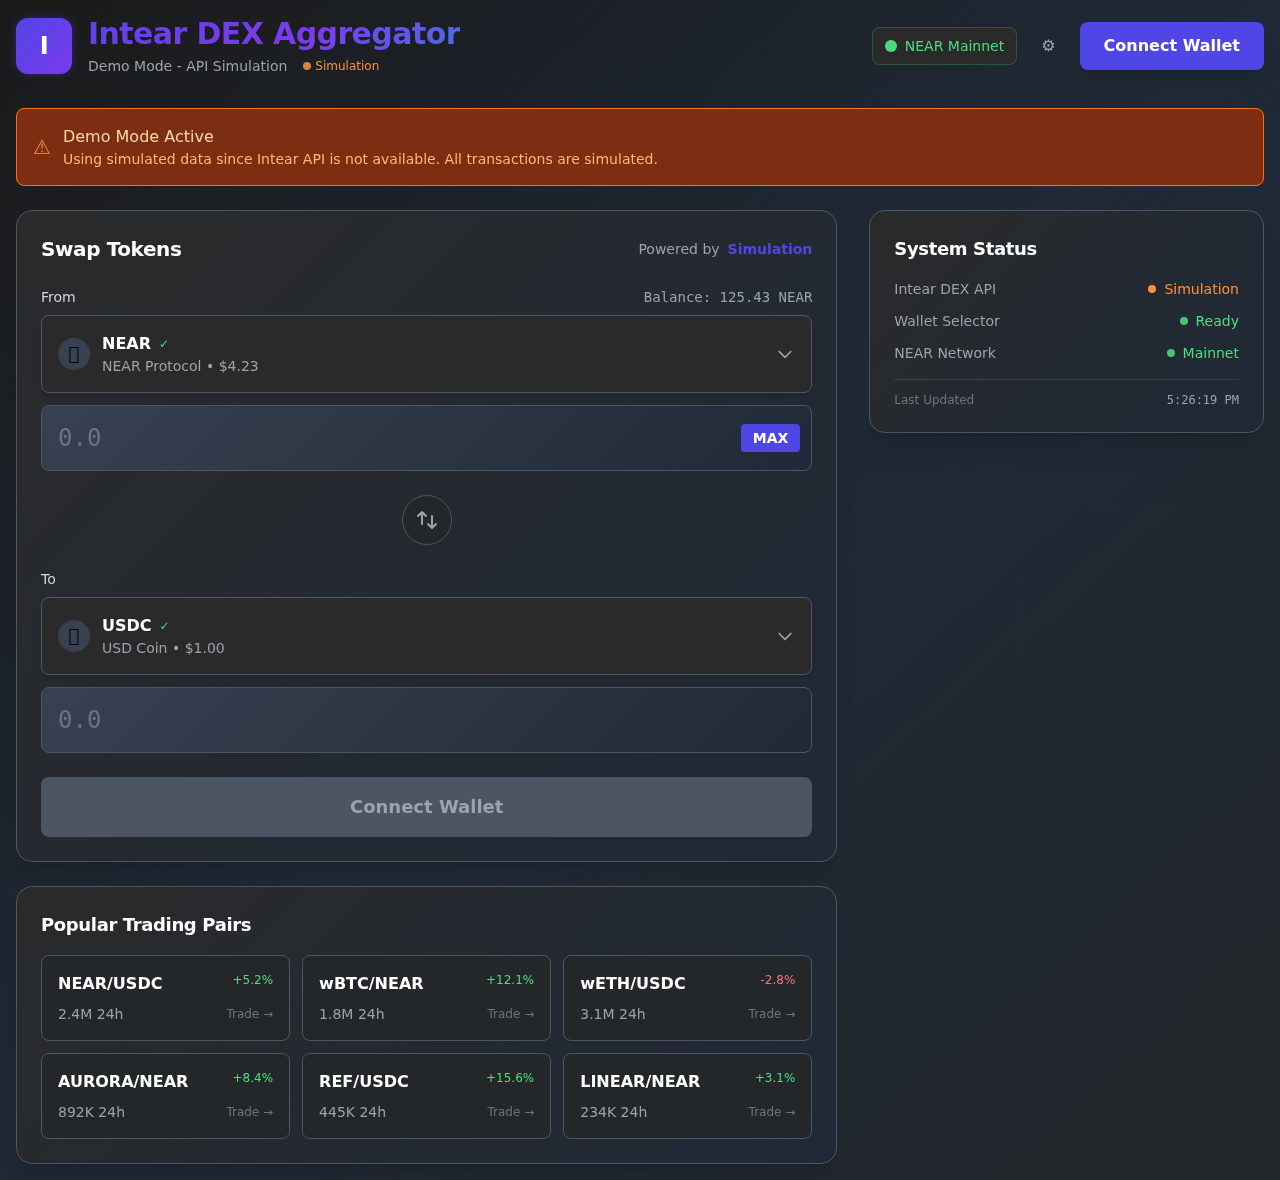Click the Simulation status dot next to Intear DEX API
1280x1180 pixels.
pos(1150,289)
